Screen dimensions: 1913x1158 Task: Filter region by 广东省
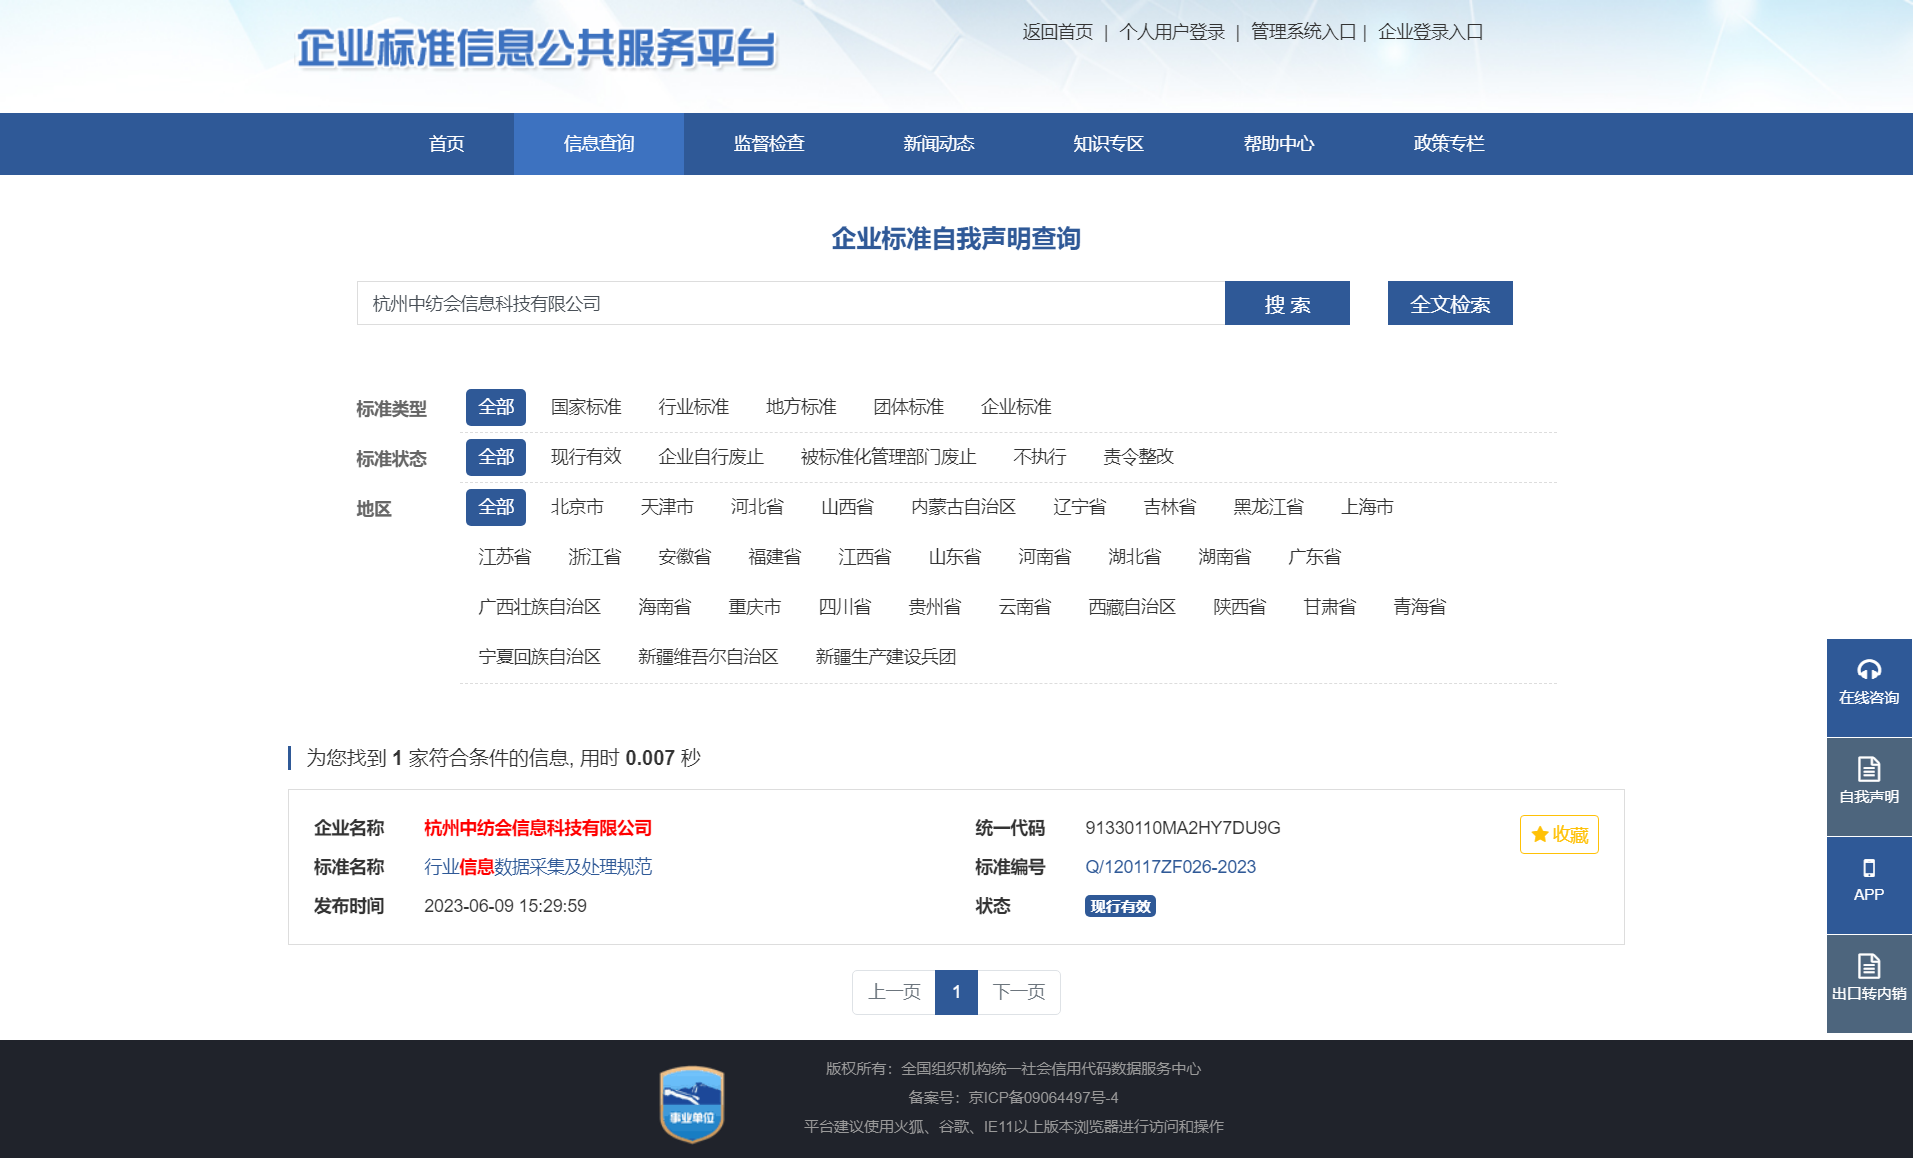point(1315,557)
